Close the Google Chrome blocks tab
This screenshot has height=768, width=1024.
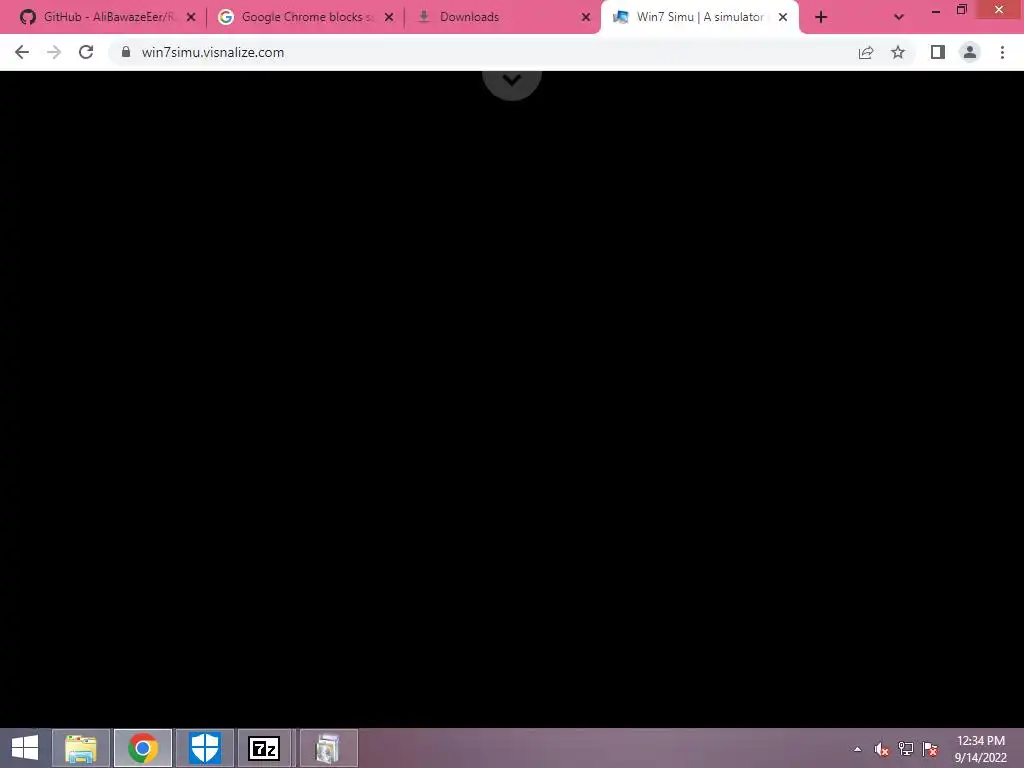click(389, 17)
